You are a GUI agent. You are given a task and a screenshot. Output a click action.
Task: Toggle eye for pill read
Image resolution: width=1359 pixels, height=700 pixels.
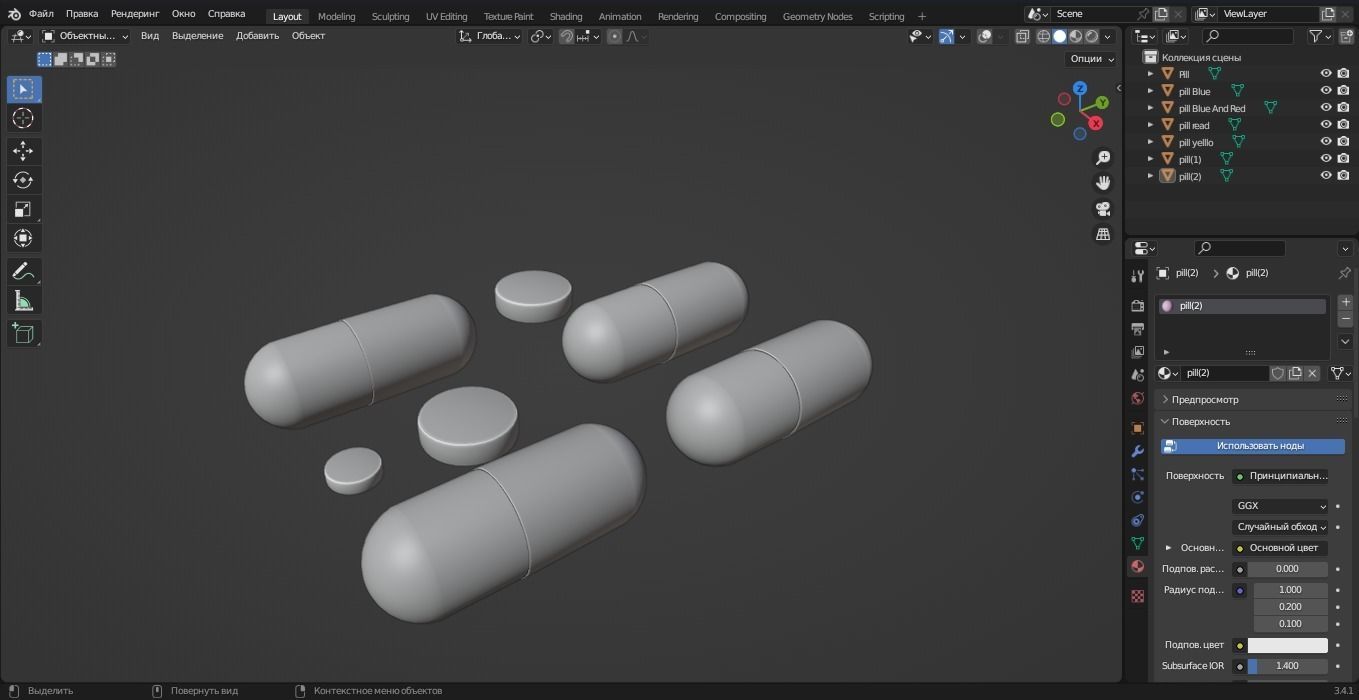pos(1326,125)
